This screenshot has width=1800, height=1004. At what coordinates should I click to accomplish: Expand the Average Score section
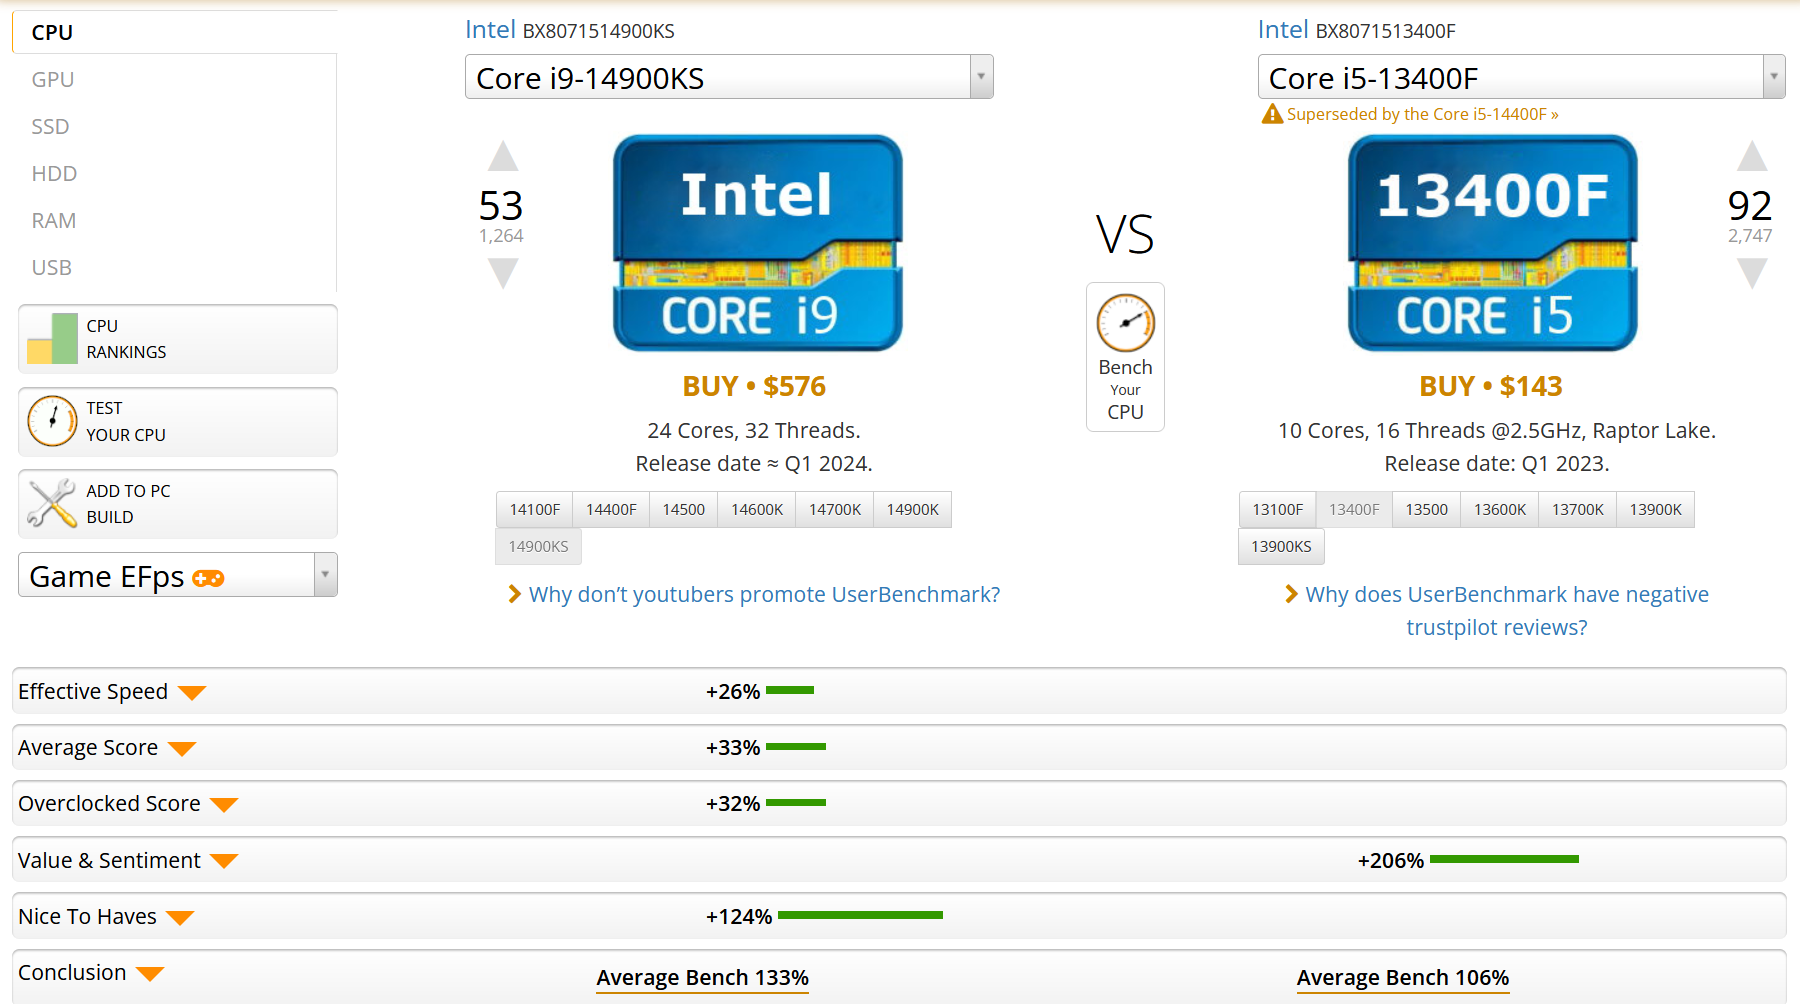[182, 748]
